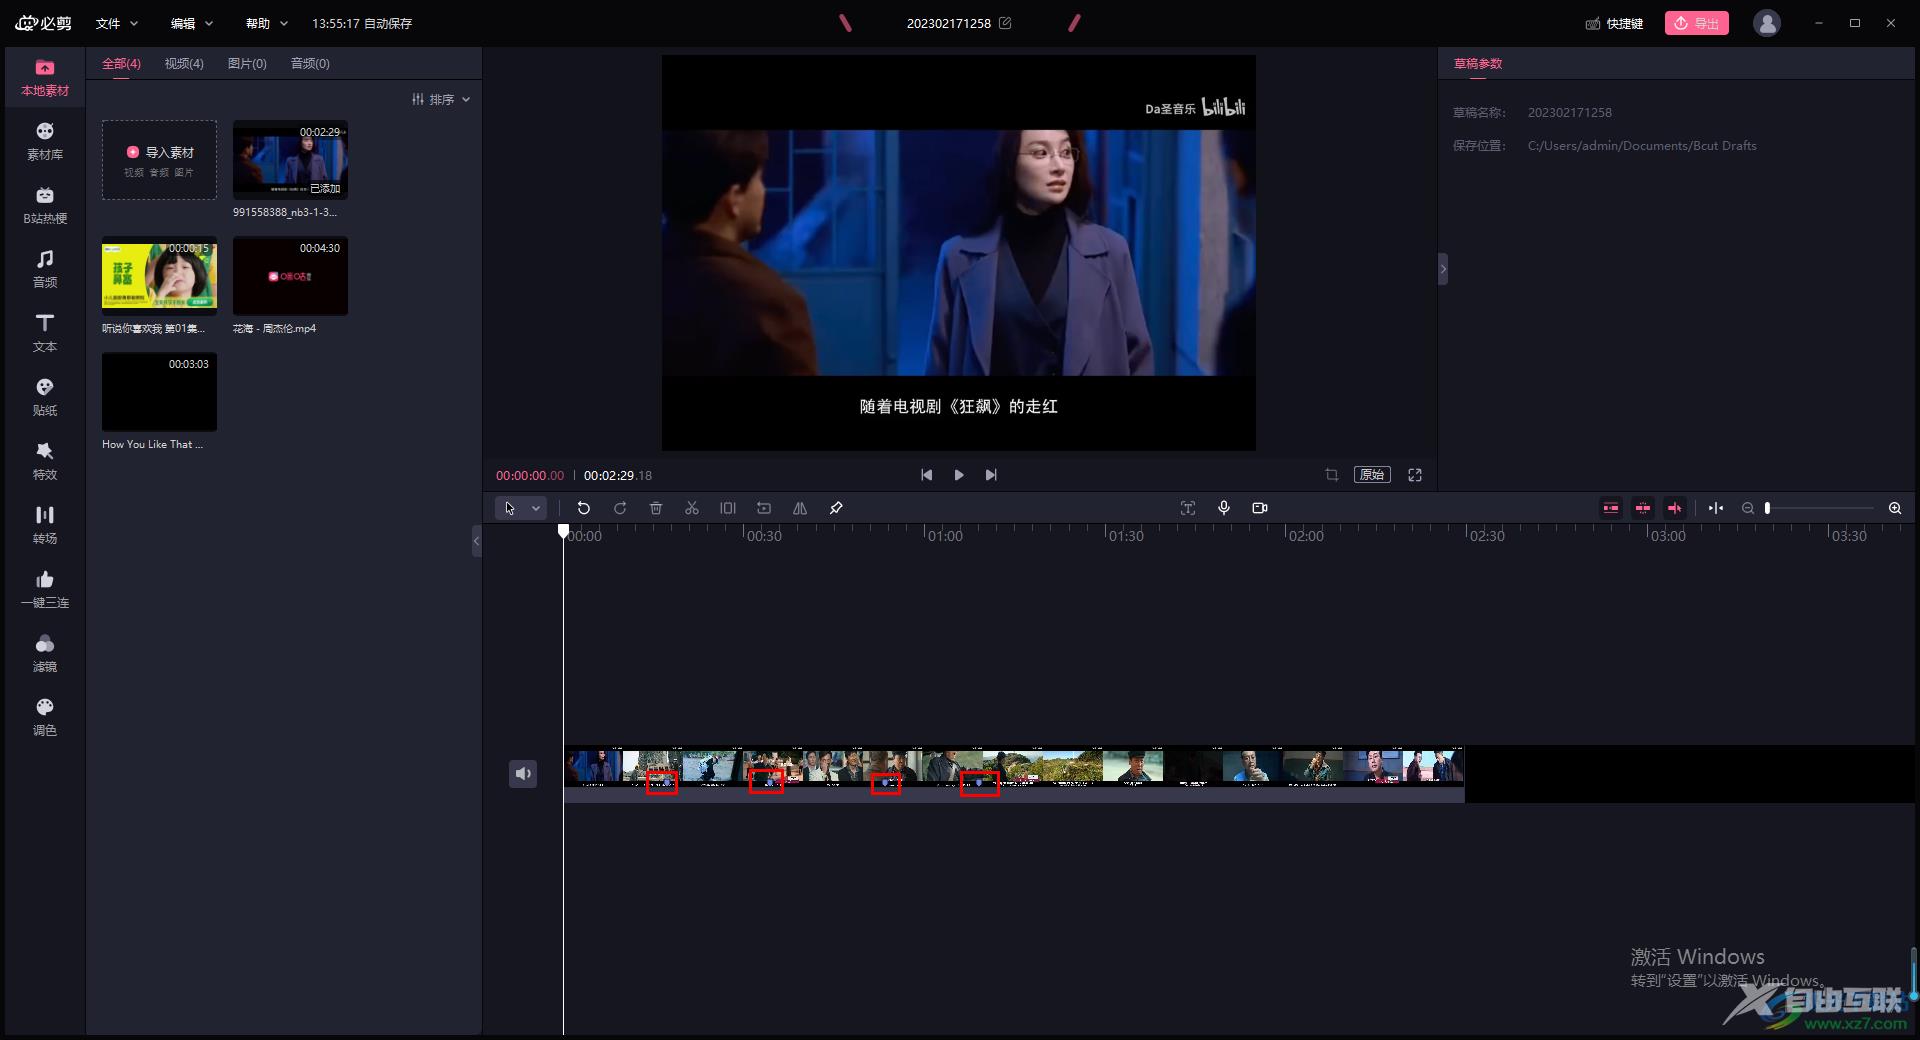Viewport: 1920px width, 1040px height.
Task: Click the text recognition icon above timeline
Action: point(1188,508)
